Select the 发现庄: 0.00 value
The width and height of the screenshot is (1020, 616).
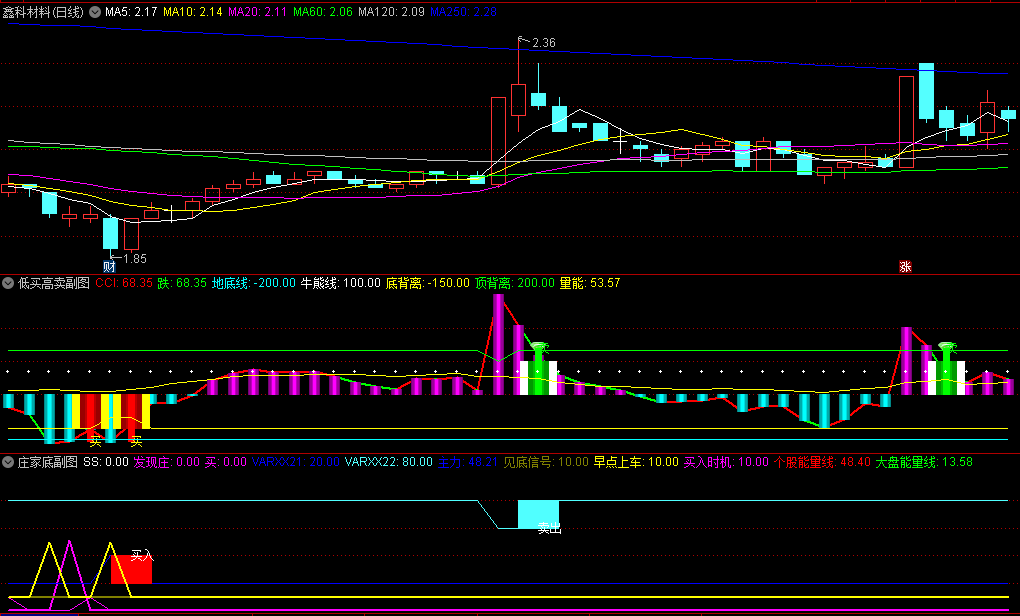tap(167, 462)
